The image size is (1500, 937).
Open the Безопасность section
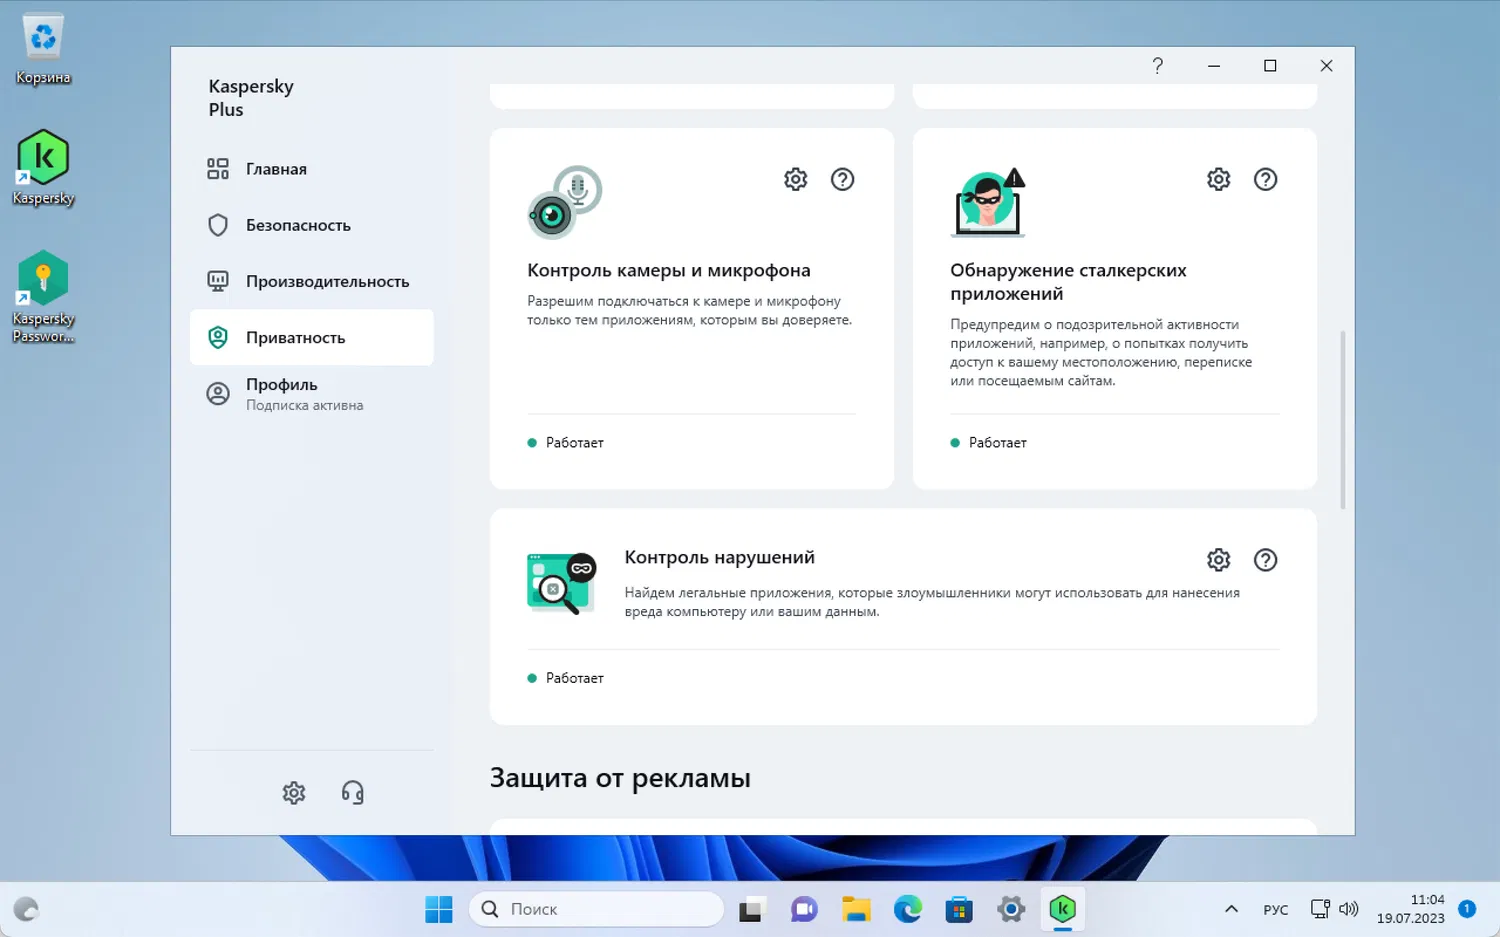pyautogui.click(x=312, y=225)
